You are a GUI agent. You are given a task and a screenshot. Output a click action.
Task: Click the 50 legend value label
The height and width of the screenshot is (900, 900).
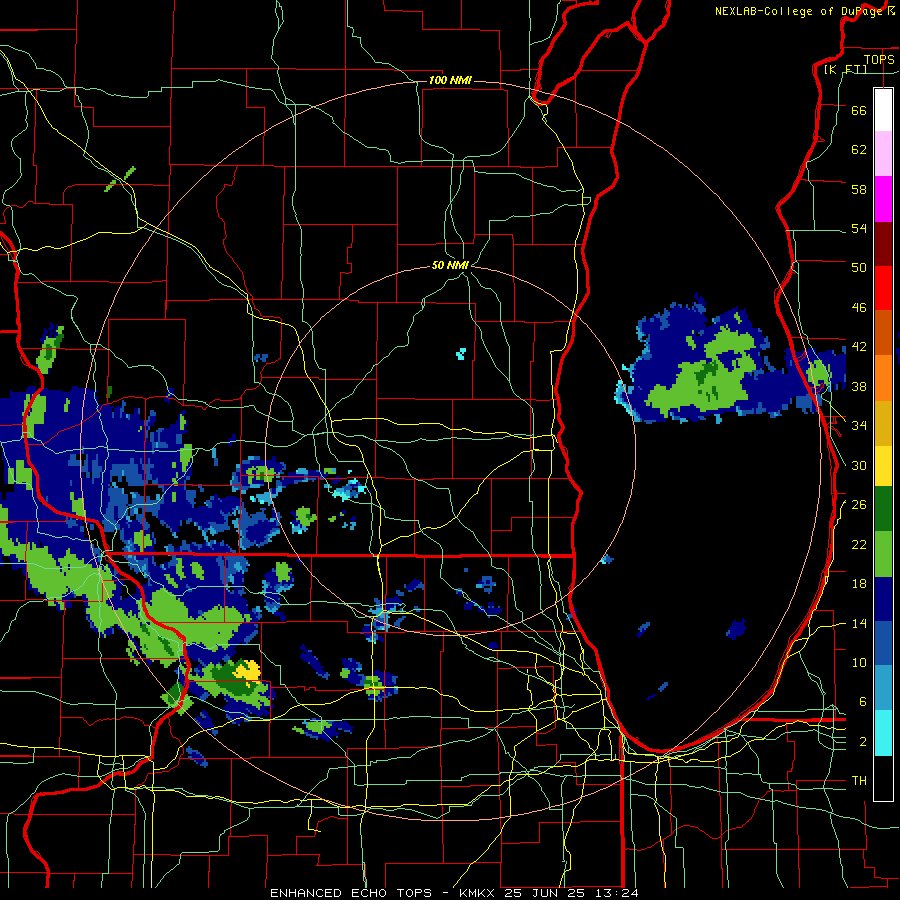pos(859,267)
